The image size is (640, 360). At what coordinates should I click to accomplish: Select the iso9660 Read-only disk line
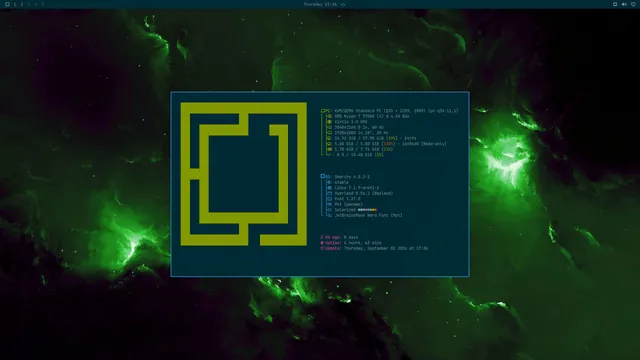[x=390, y=144]
